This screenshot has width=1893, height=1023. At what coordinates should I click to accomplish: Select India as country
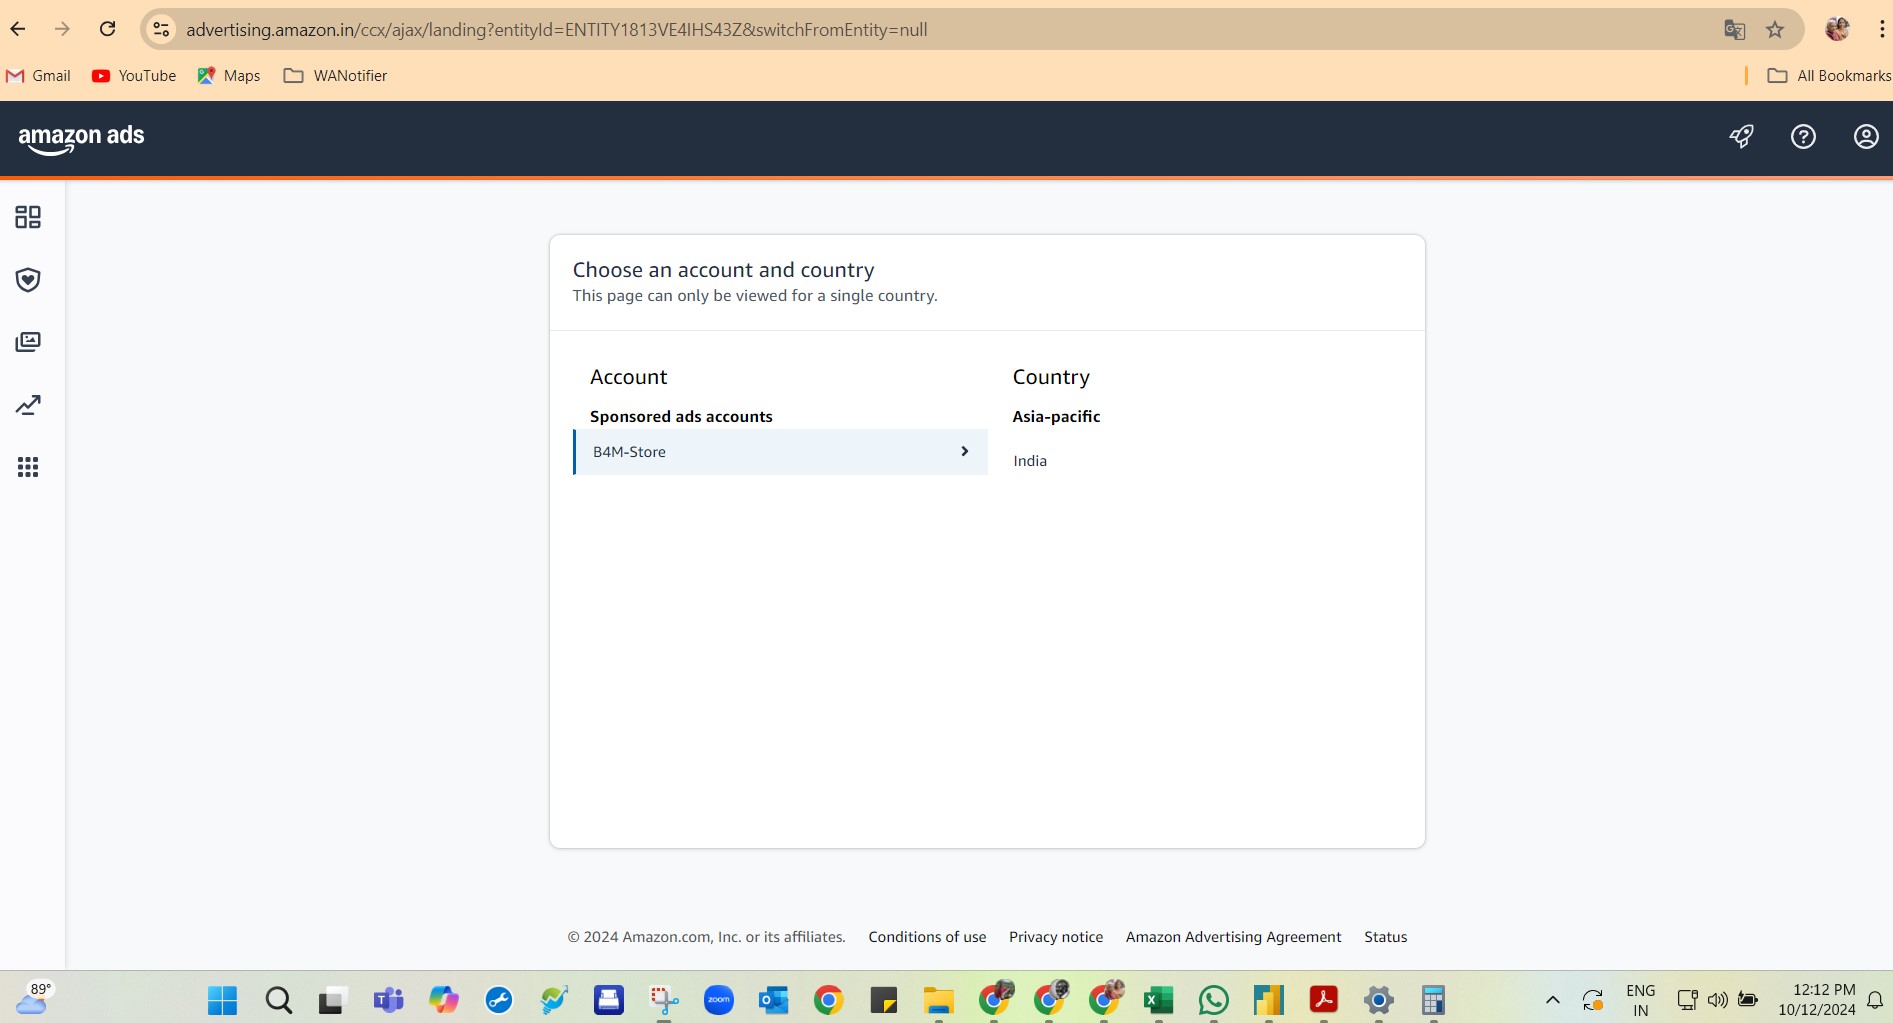(x=1030, y=461)
